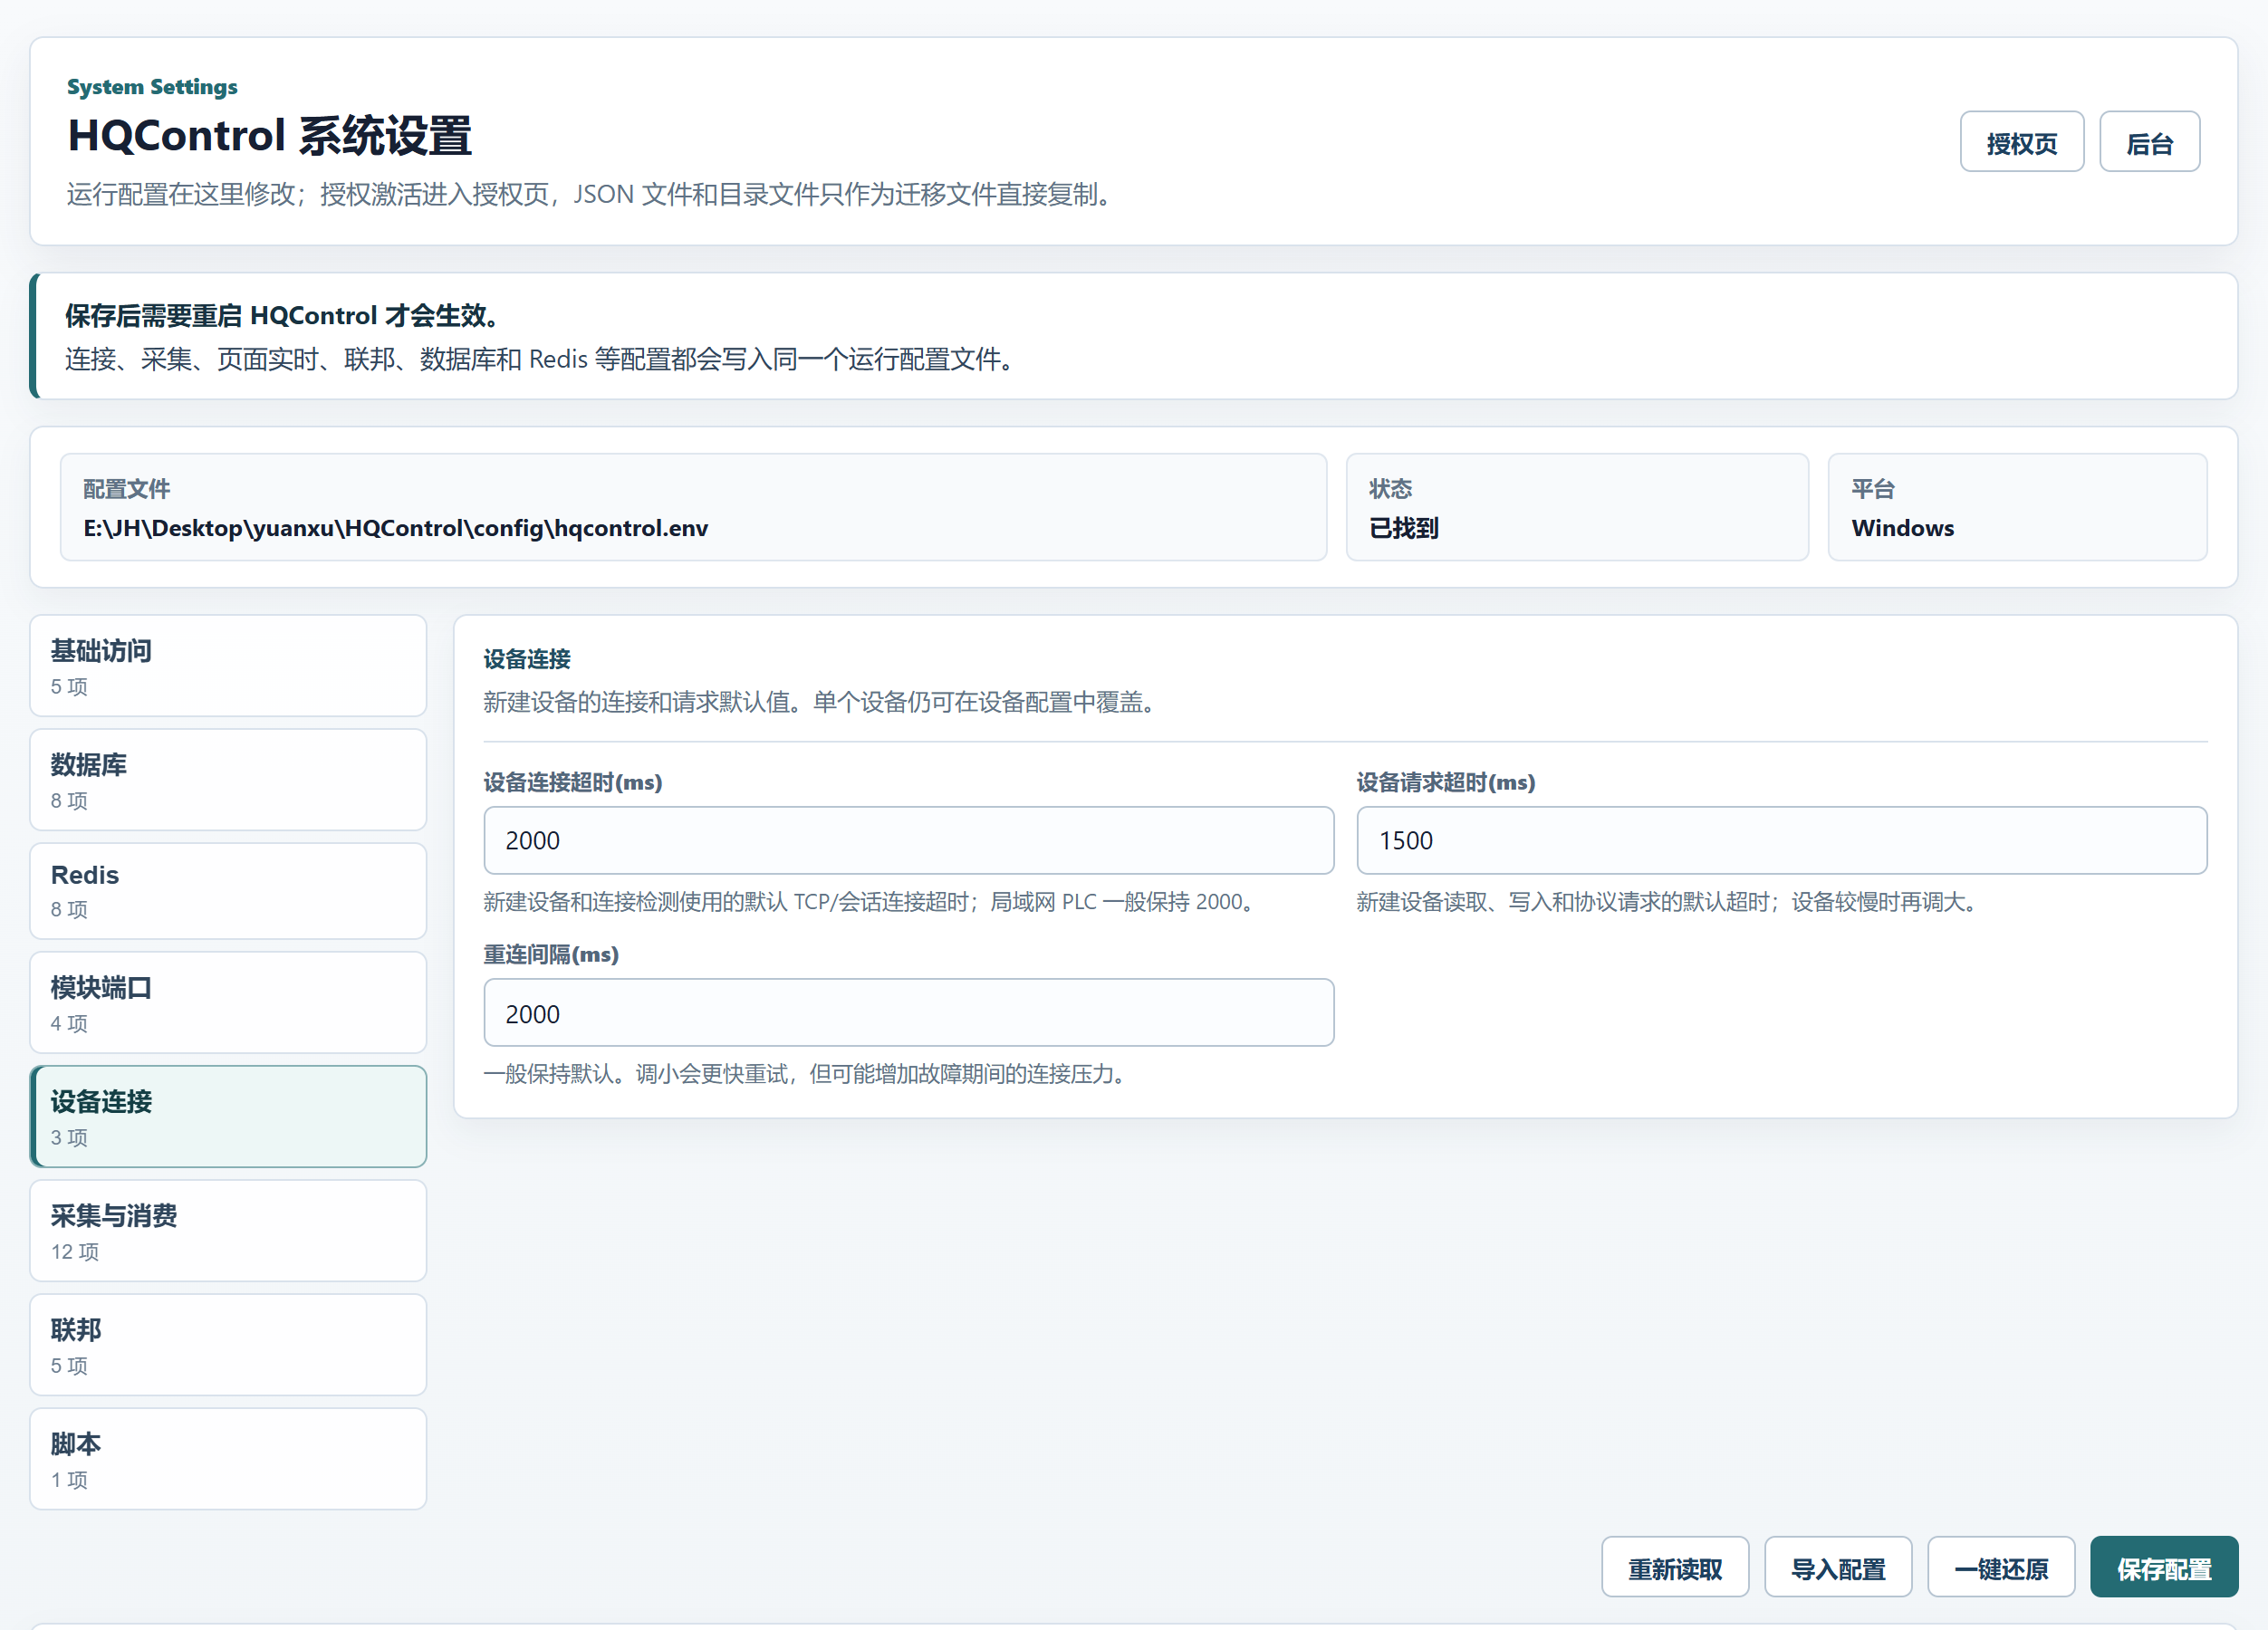
Task: Click the 重新读取 reload button
Action: 1675,1567
